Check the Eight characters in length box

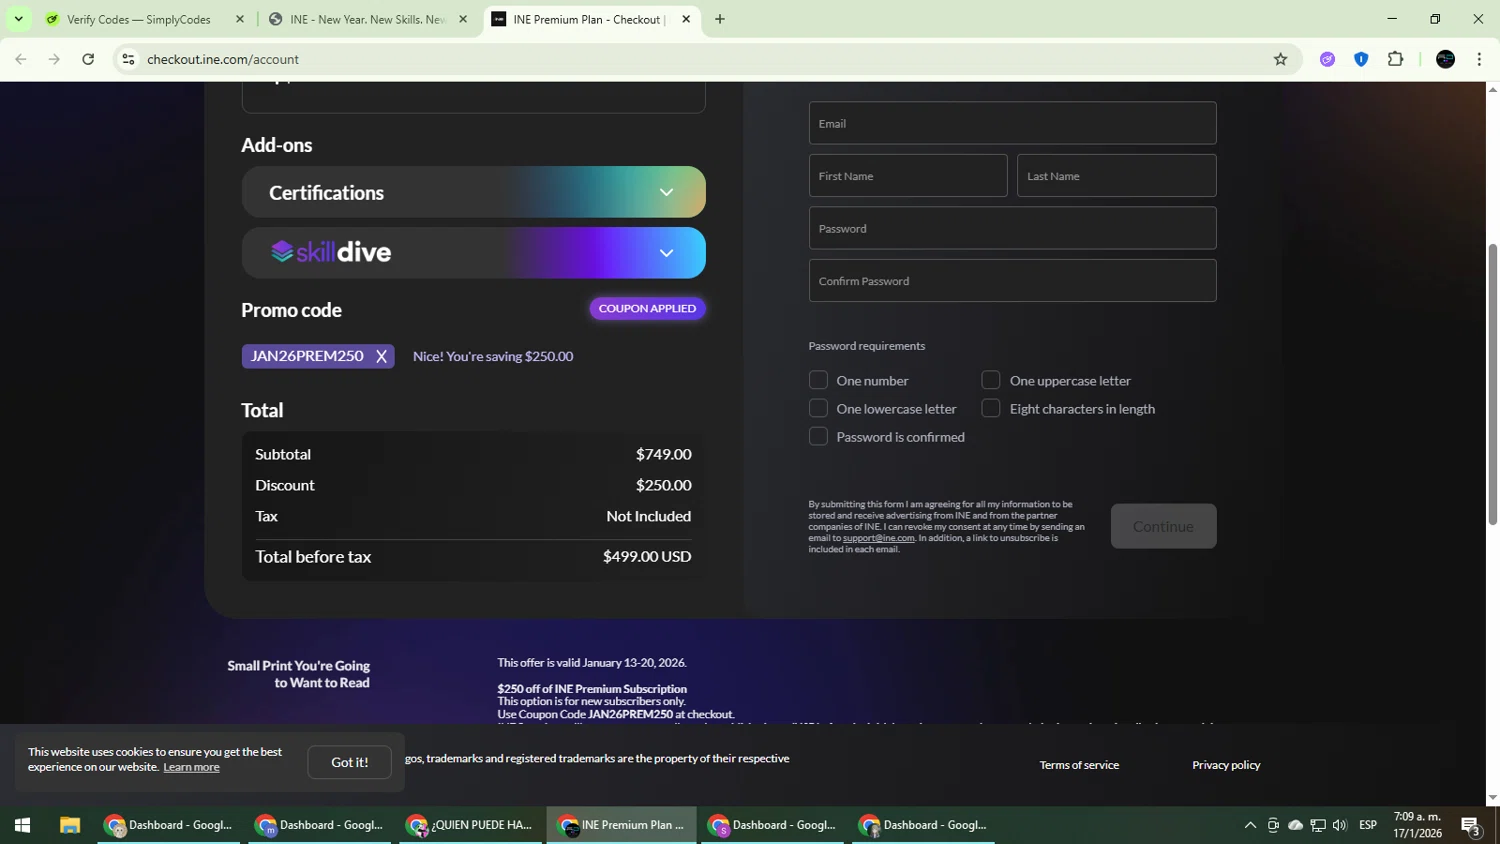(x=991, y=408)
